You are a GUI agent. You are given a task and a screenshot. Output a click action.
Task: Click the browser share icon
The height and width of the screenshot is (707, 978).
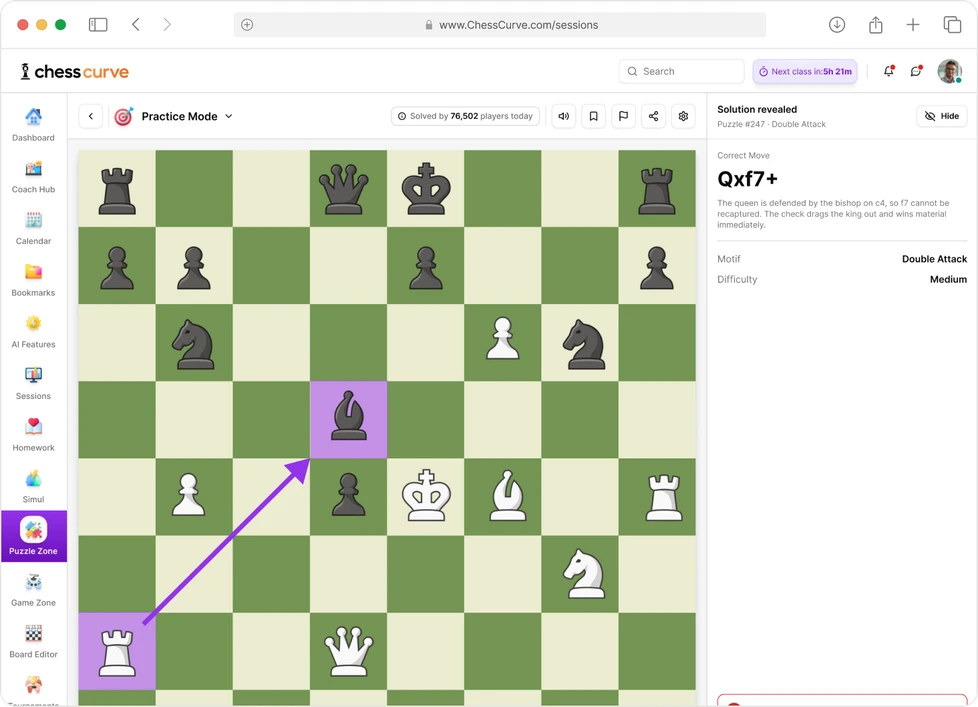[876, 25]
